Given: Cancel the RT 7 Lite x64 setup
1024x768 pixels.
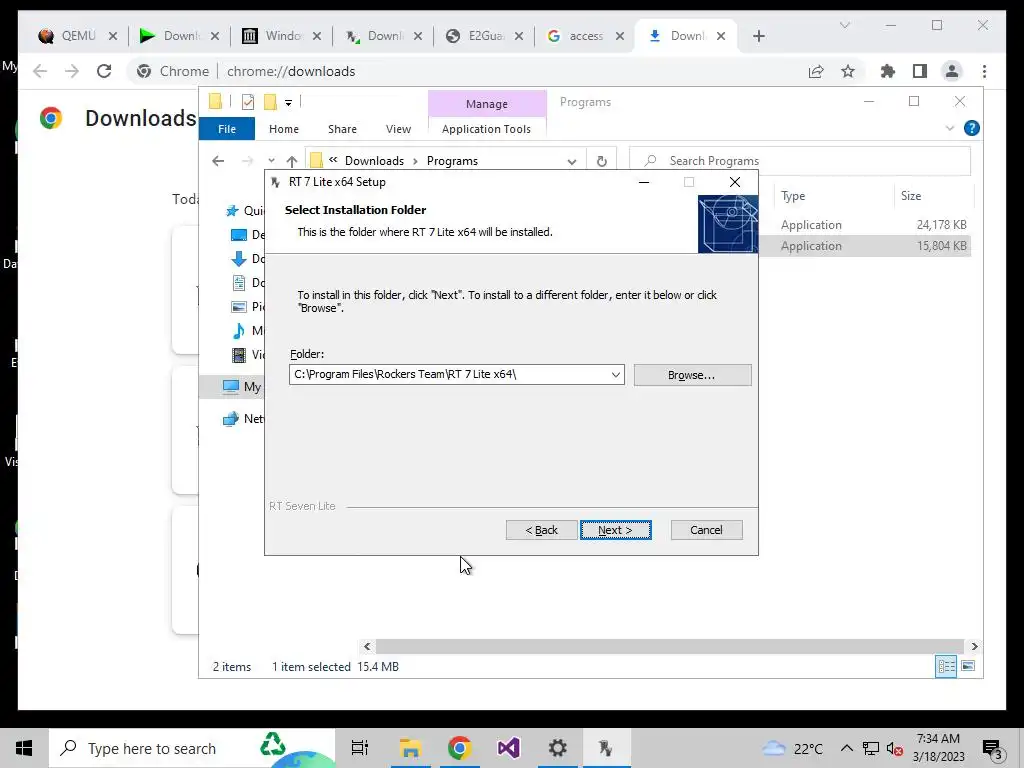Looking at the screenshot, I should (x=706, y=530).
